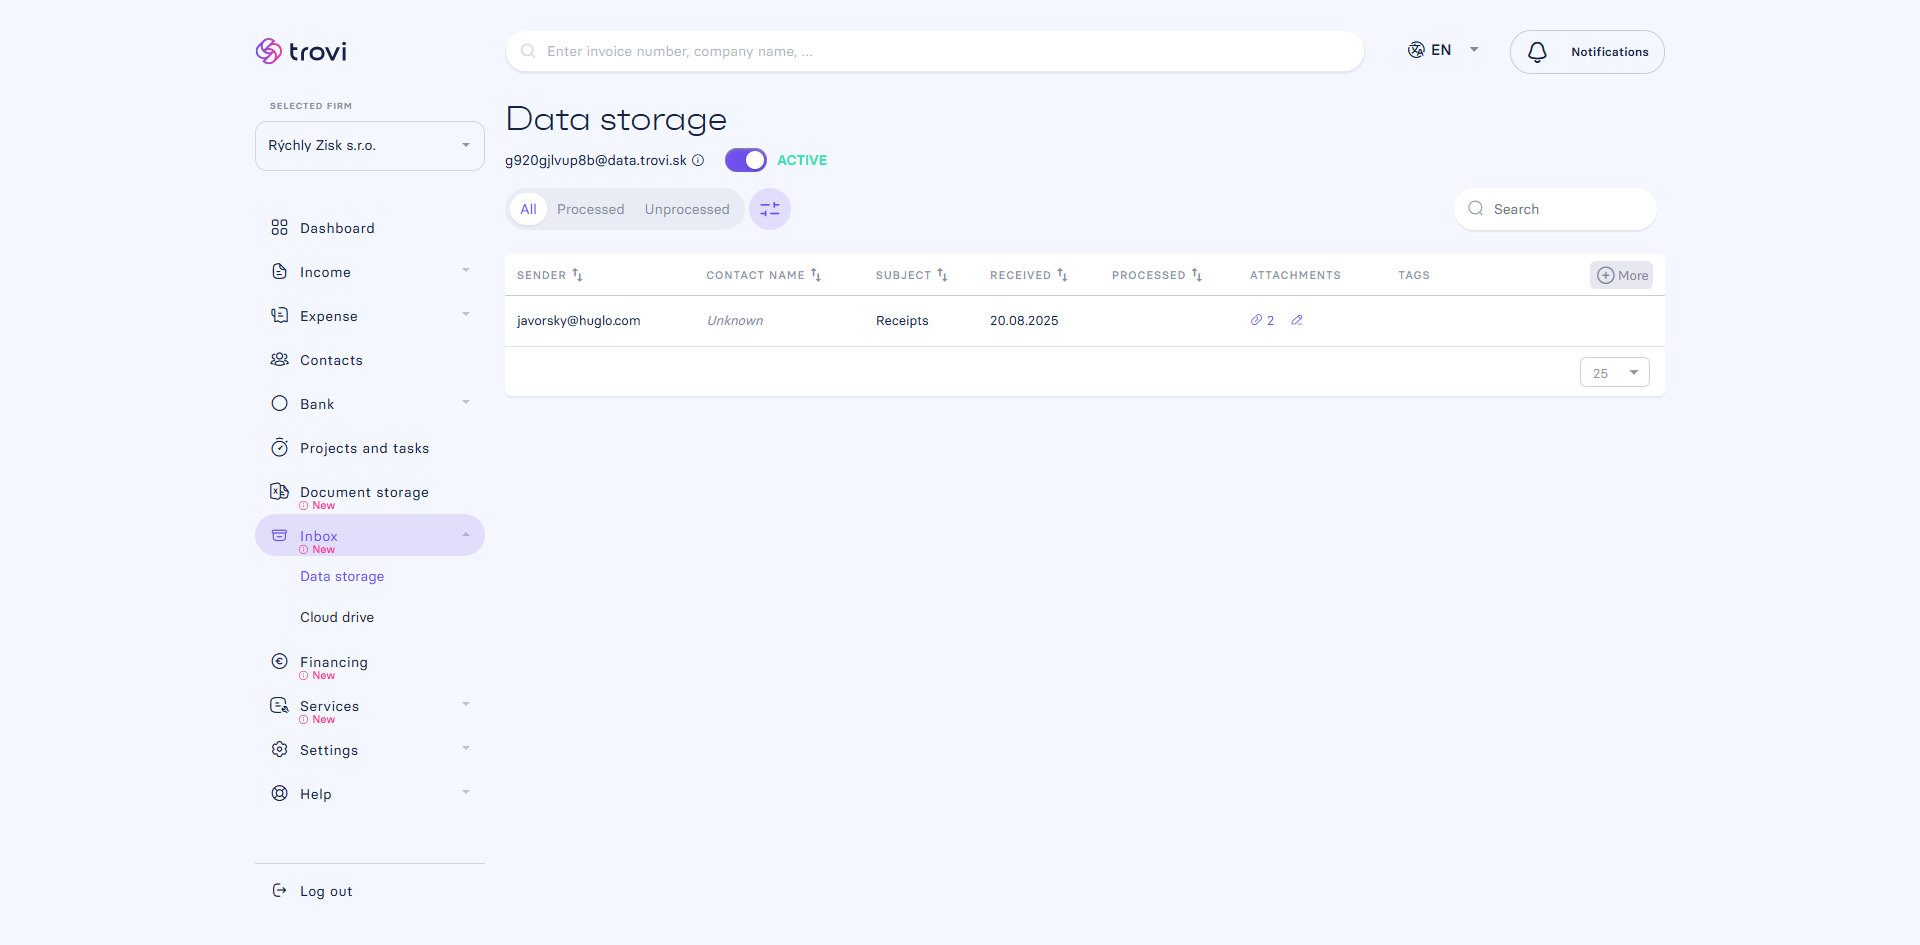Image resolution: width=1920 pixels, height=945 pixels.
Task: Click the edit pencil icon in javorsky row
Action: (x=1297, y=320)
